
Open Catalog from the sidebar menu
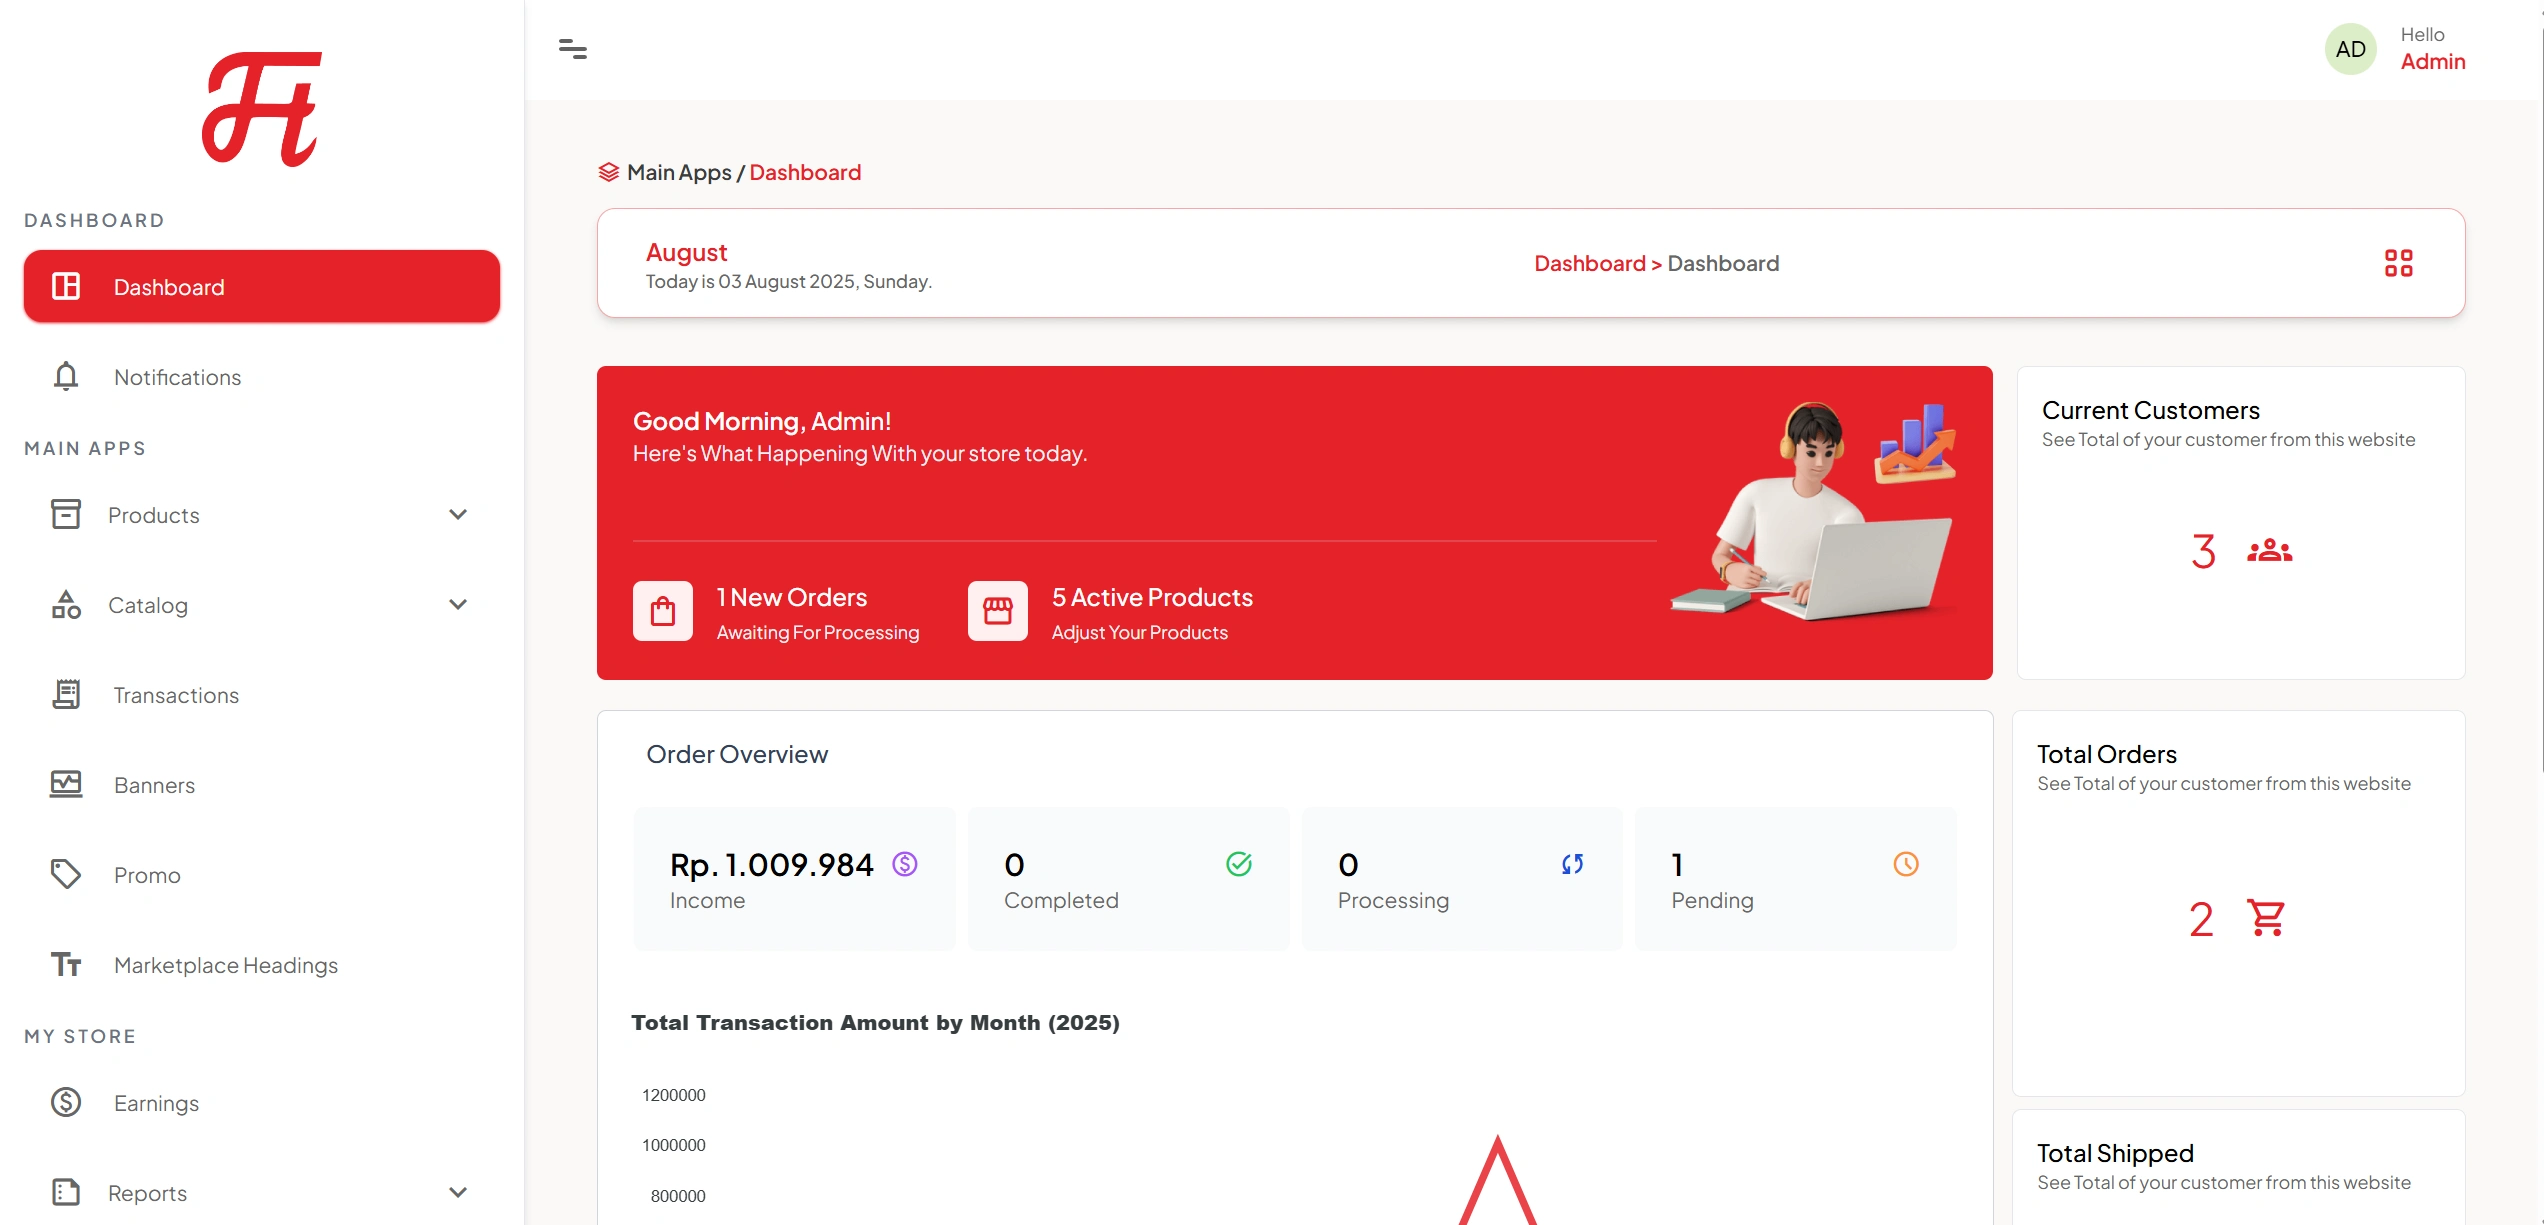pyautogui.click(x=147, y=605)
